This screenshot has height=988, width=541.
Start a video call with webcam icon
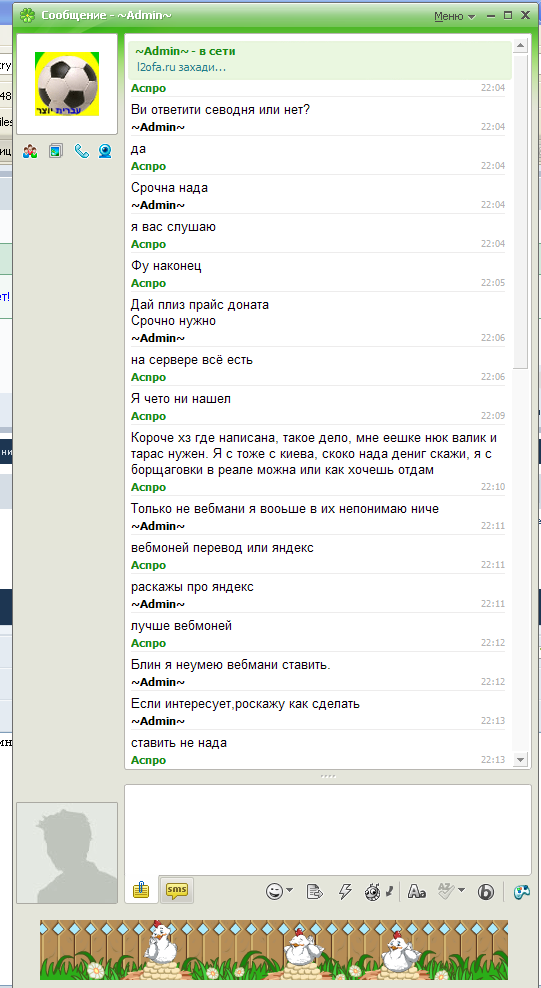pos(105,151)
